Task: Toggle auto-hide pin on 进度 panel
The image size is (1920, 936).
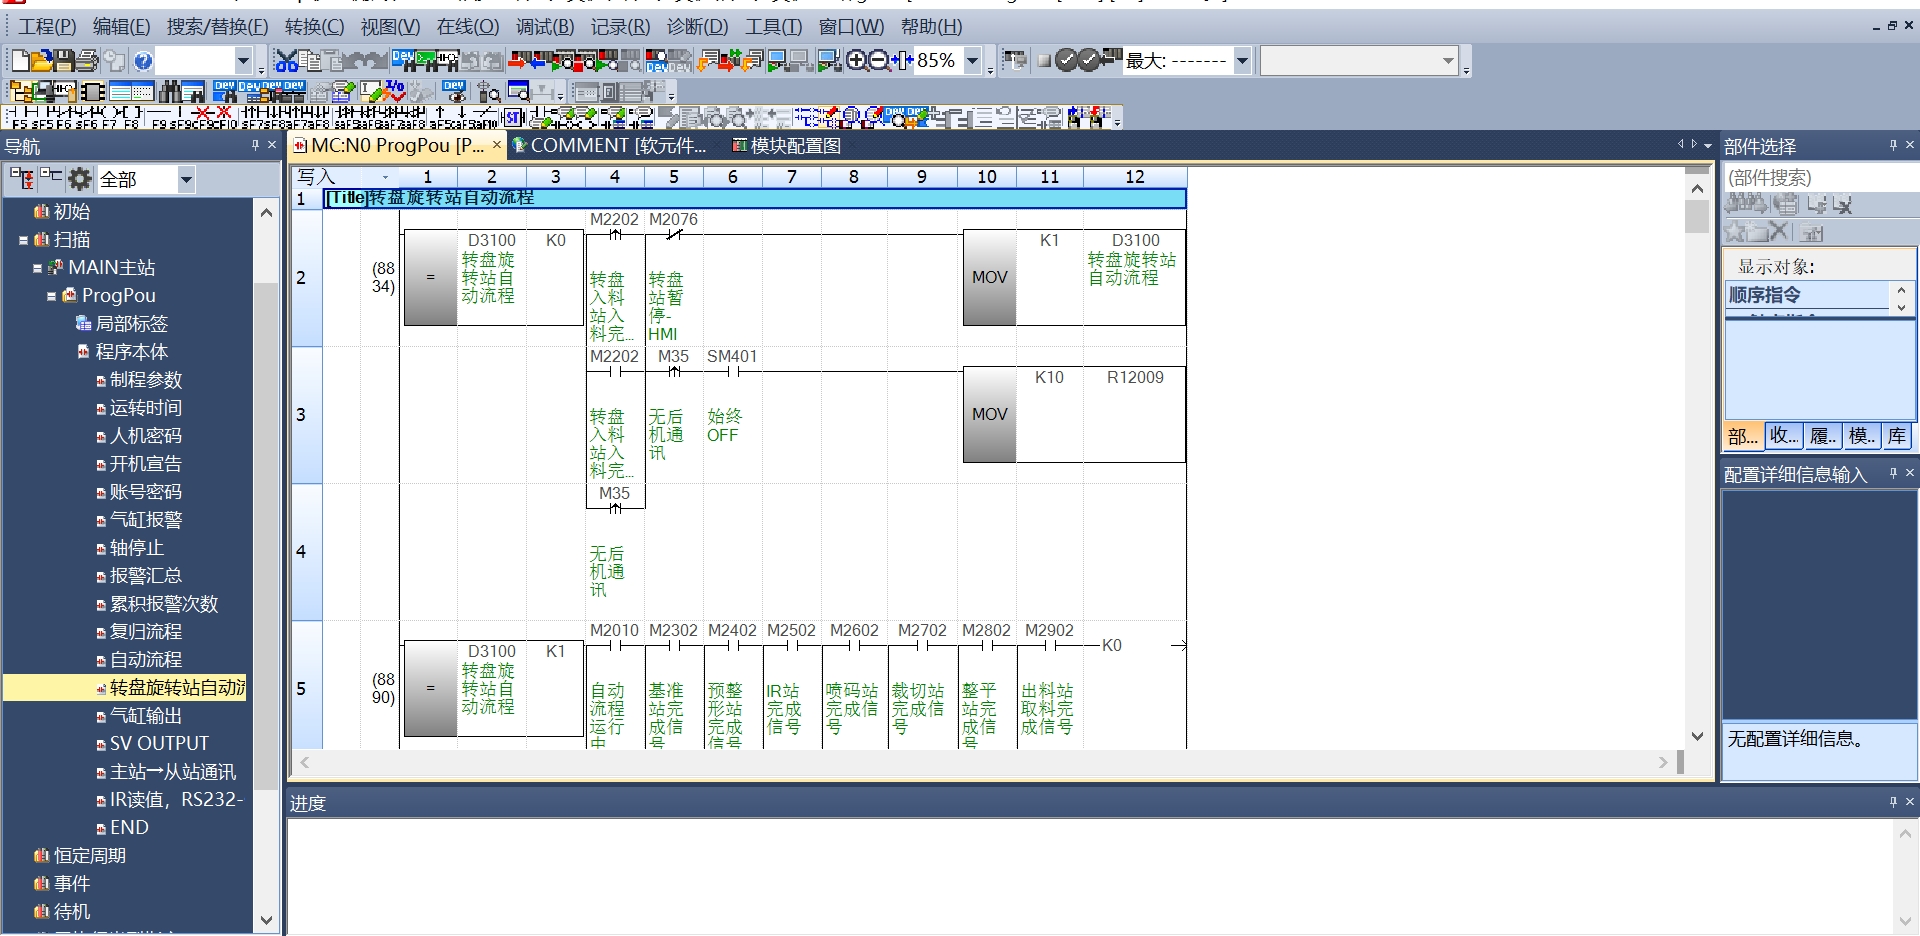Action: click(x=1893, y=802)
